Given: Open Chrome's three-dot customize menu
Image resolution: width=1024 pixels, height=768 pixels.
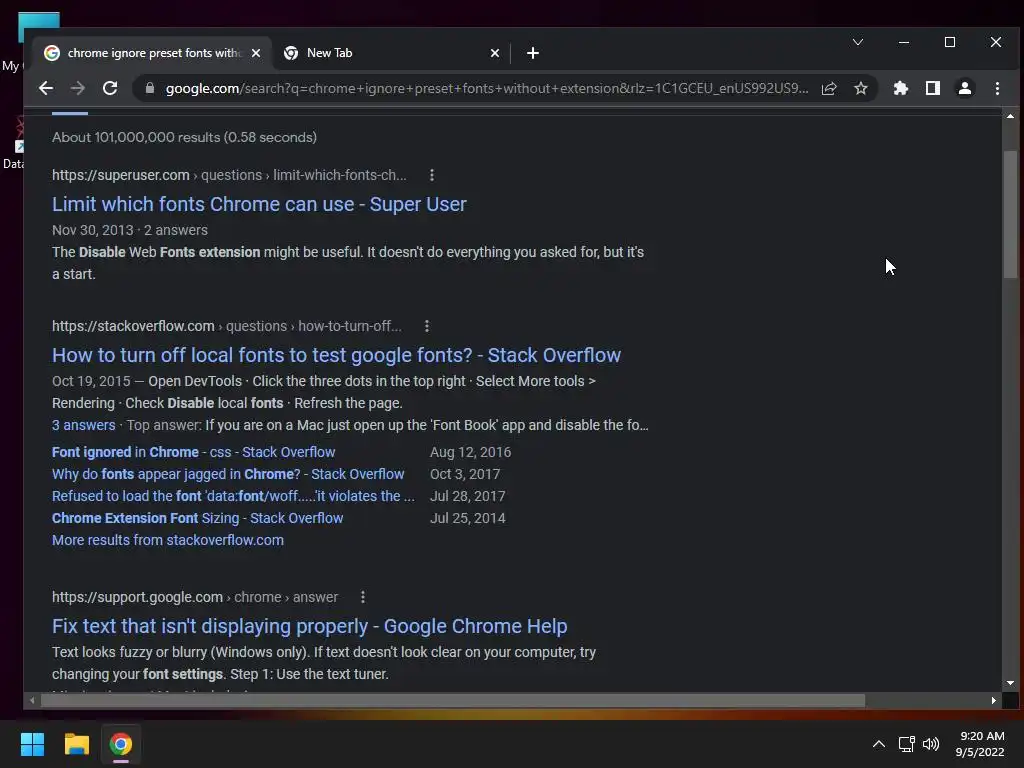Looking at the screenshot, I should pyautogui.click(x=997, y=88).
